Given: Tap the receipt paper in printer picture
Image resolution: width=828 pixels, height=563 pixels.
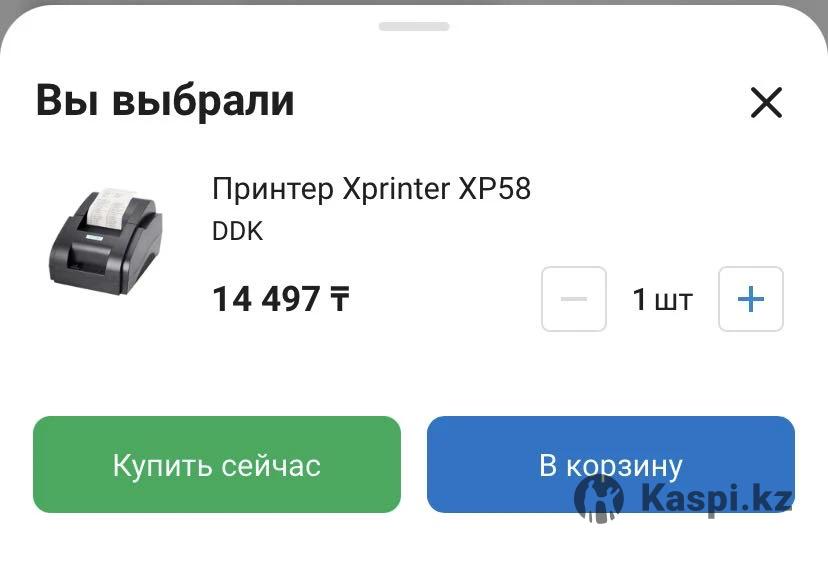Looking at the screenshot, I should tap(111, 207).
